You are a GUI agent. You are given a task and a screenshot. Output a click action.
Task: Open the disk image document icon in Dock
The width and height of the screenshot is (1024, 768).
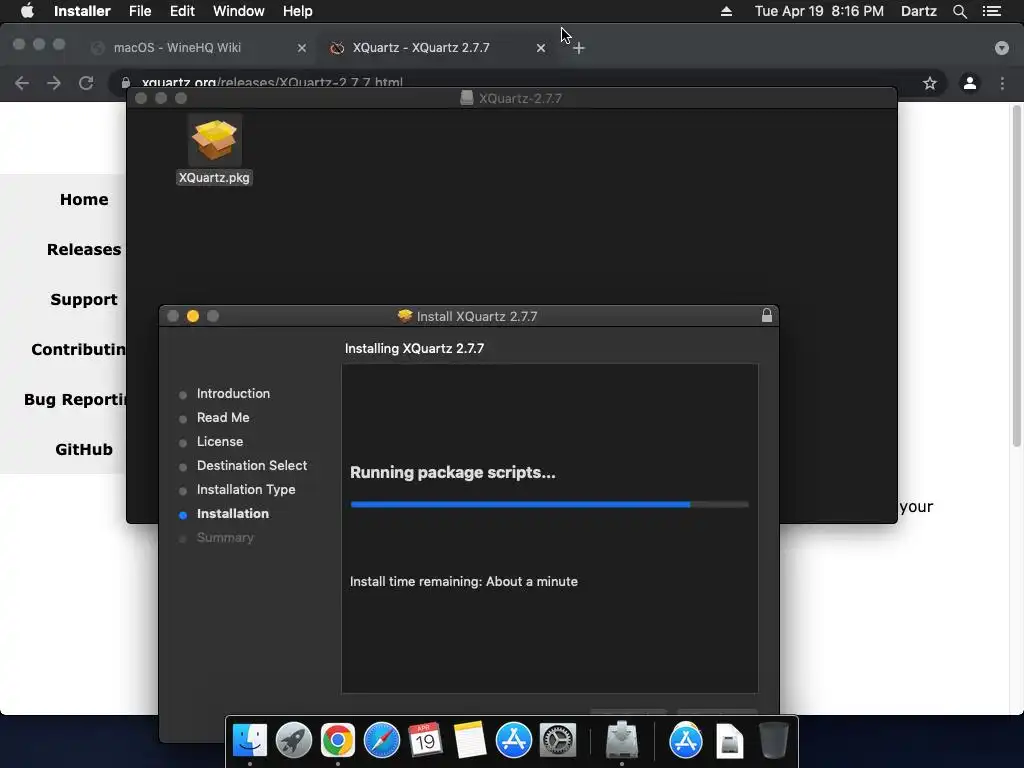click(729, 741)
